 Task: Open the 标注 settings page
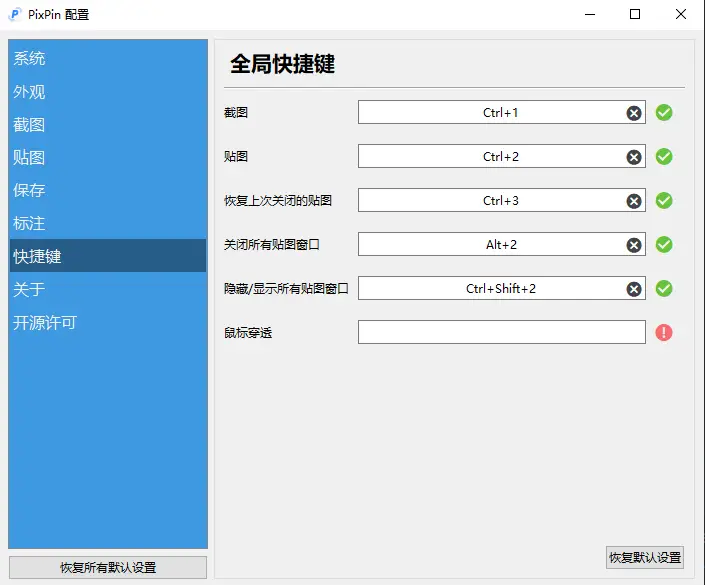pyautogui.click(x=107, y=223)
